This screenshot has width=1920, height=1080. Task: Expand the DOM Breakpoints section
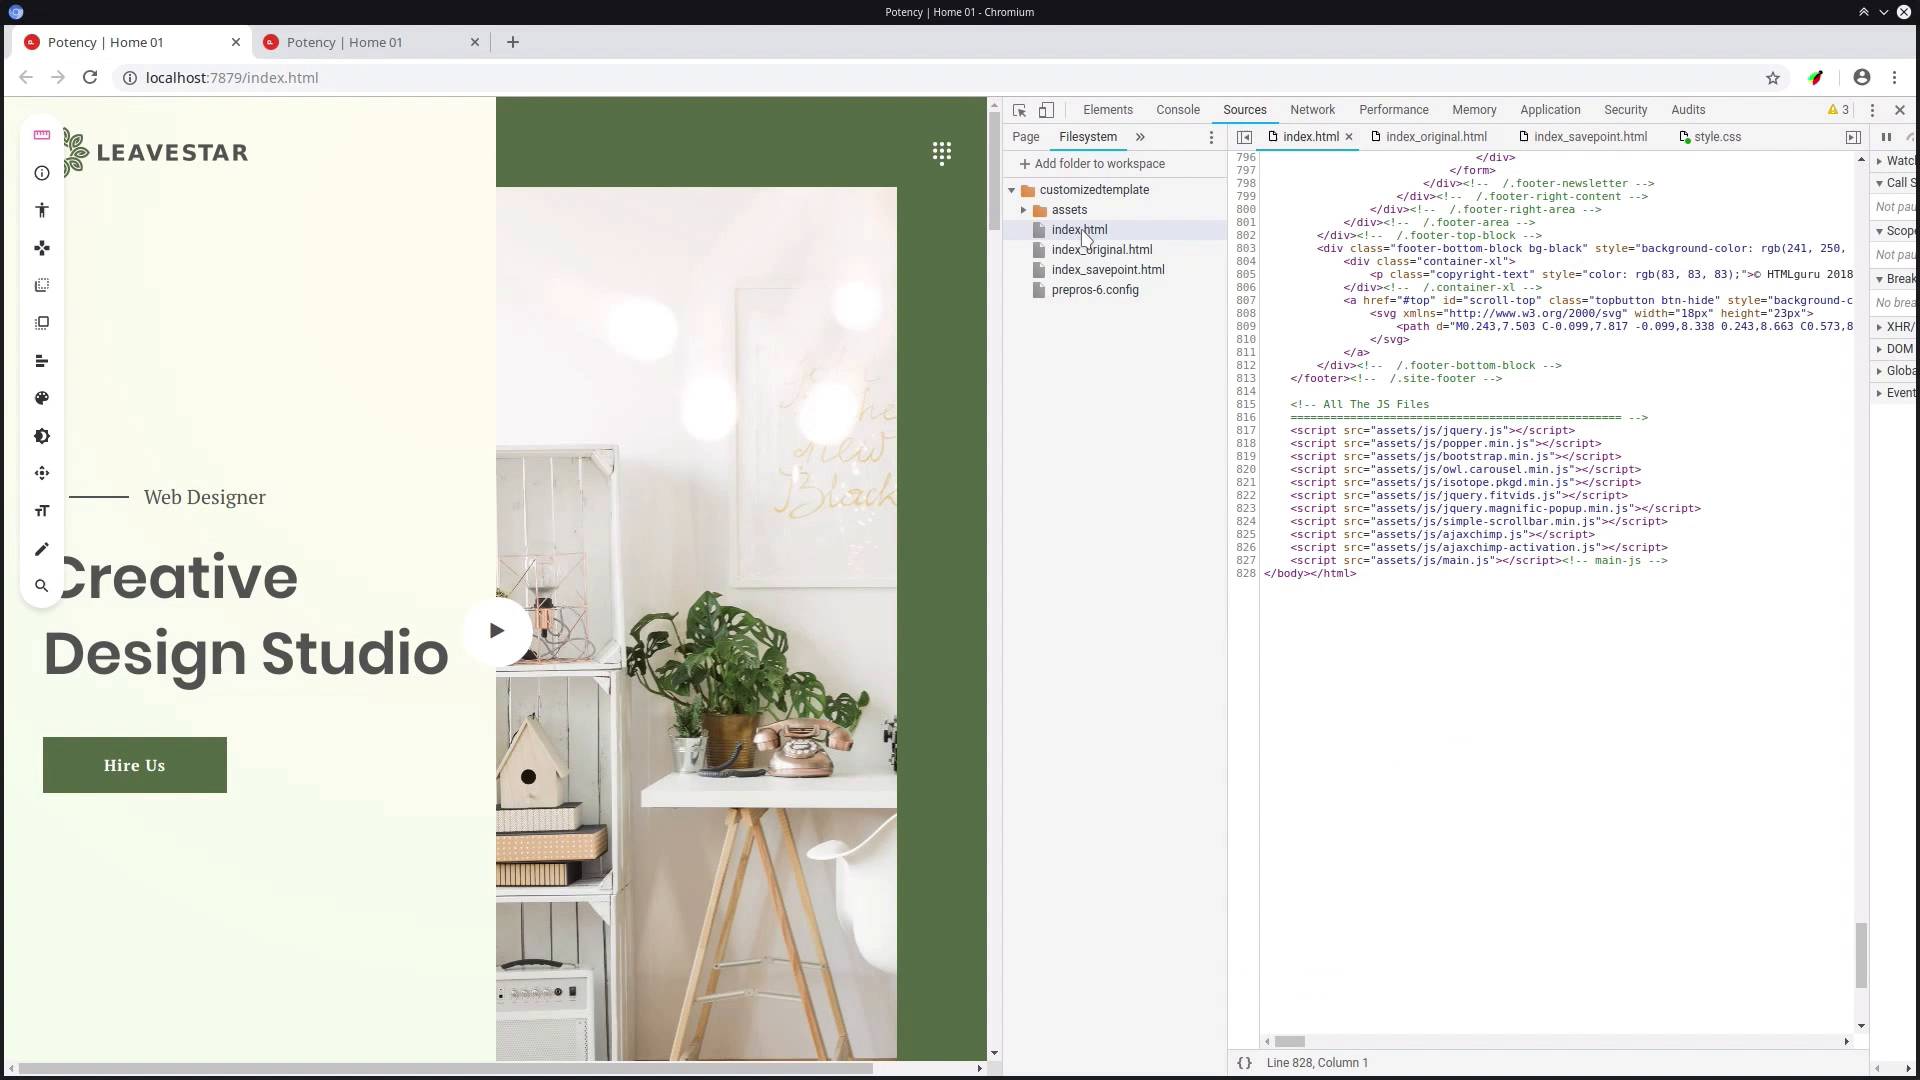tap(1895, 349)
